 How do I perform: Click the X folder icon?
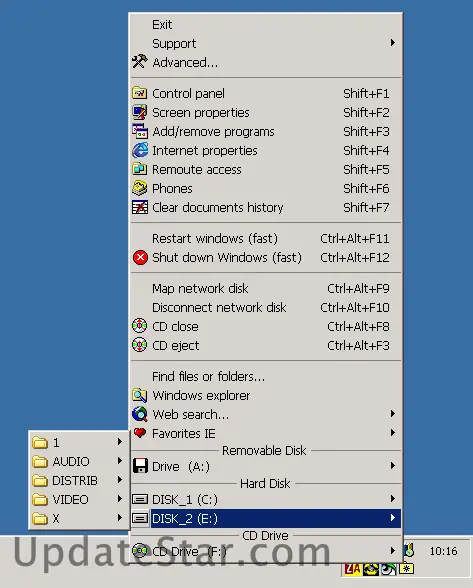[x=40, y=519]
